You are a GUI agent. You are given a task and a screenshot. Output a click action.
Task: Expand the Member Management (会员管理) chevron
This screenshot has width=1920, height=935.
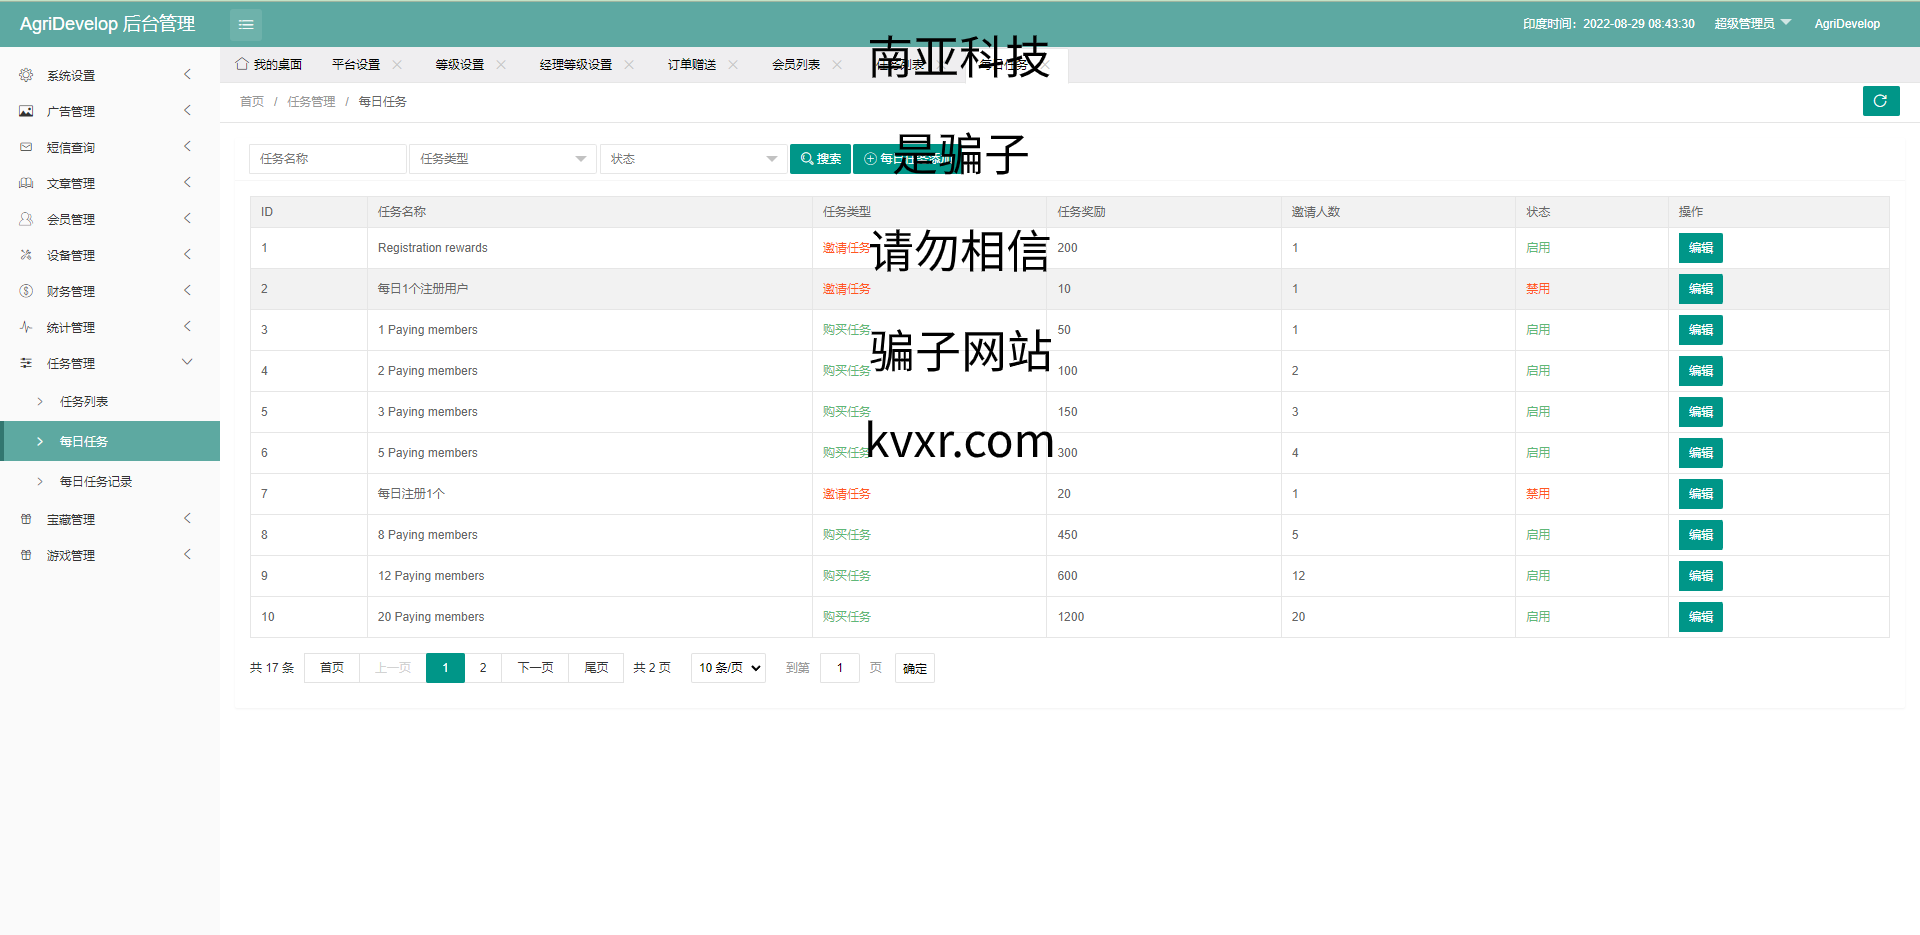point(187,219)
